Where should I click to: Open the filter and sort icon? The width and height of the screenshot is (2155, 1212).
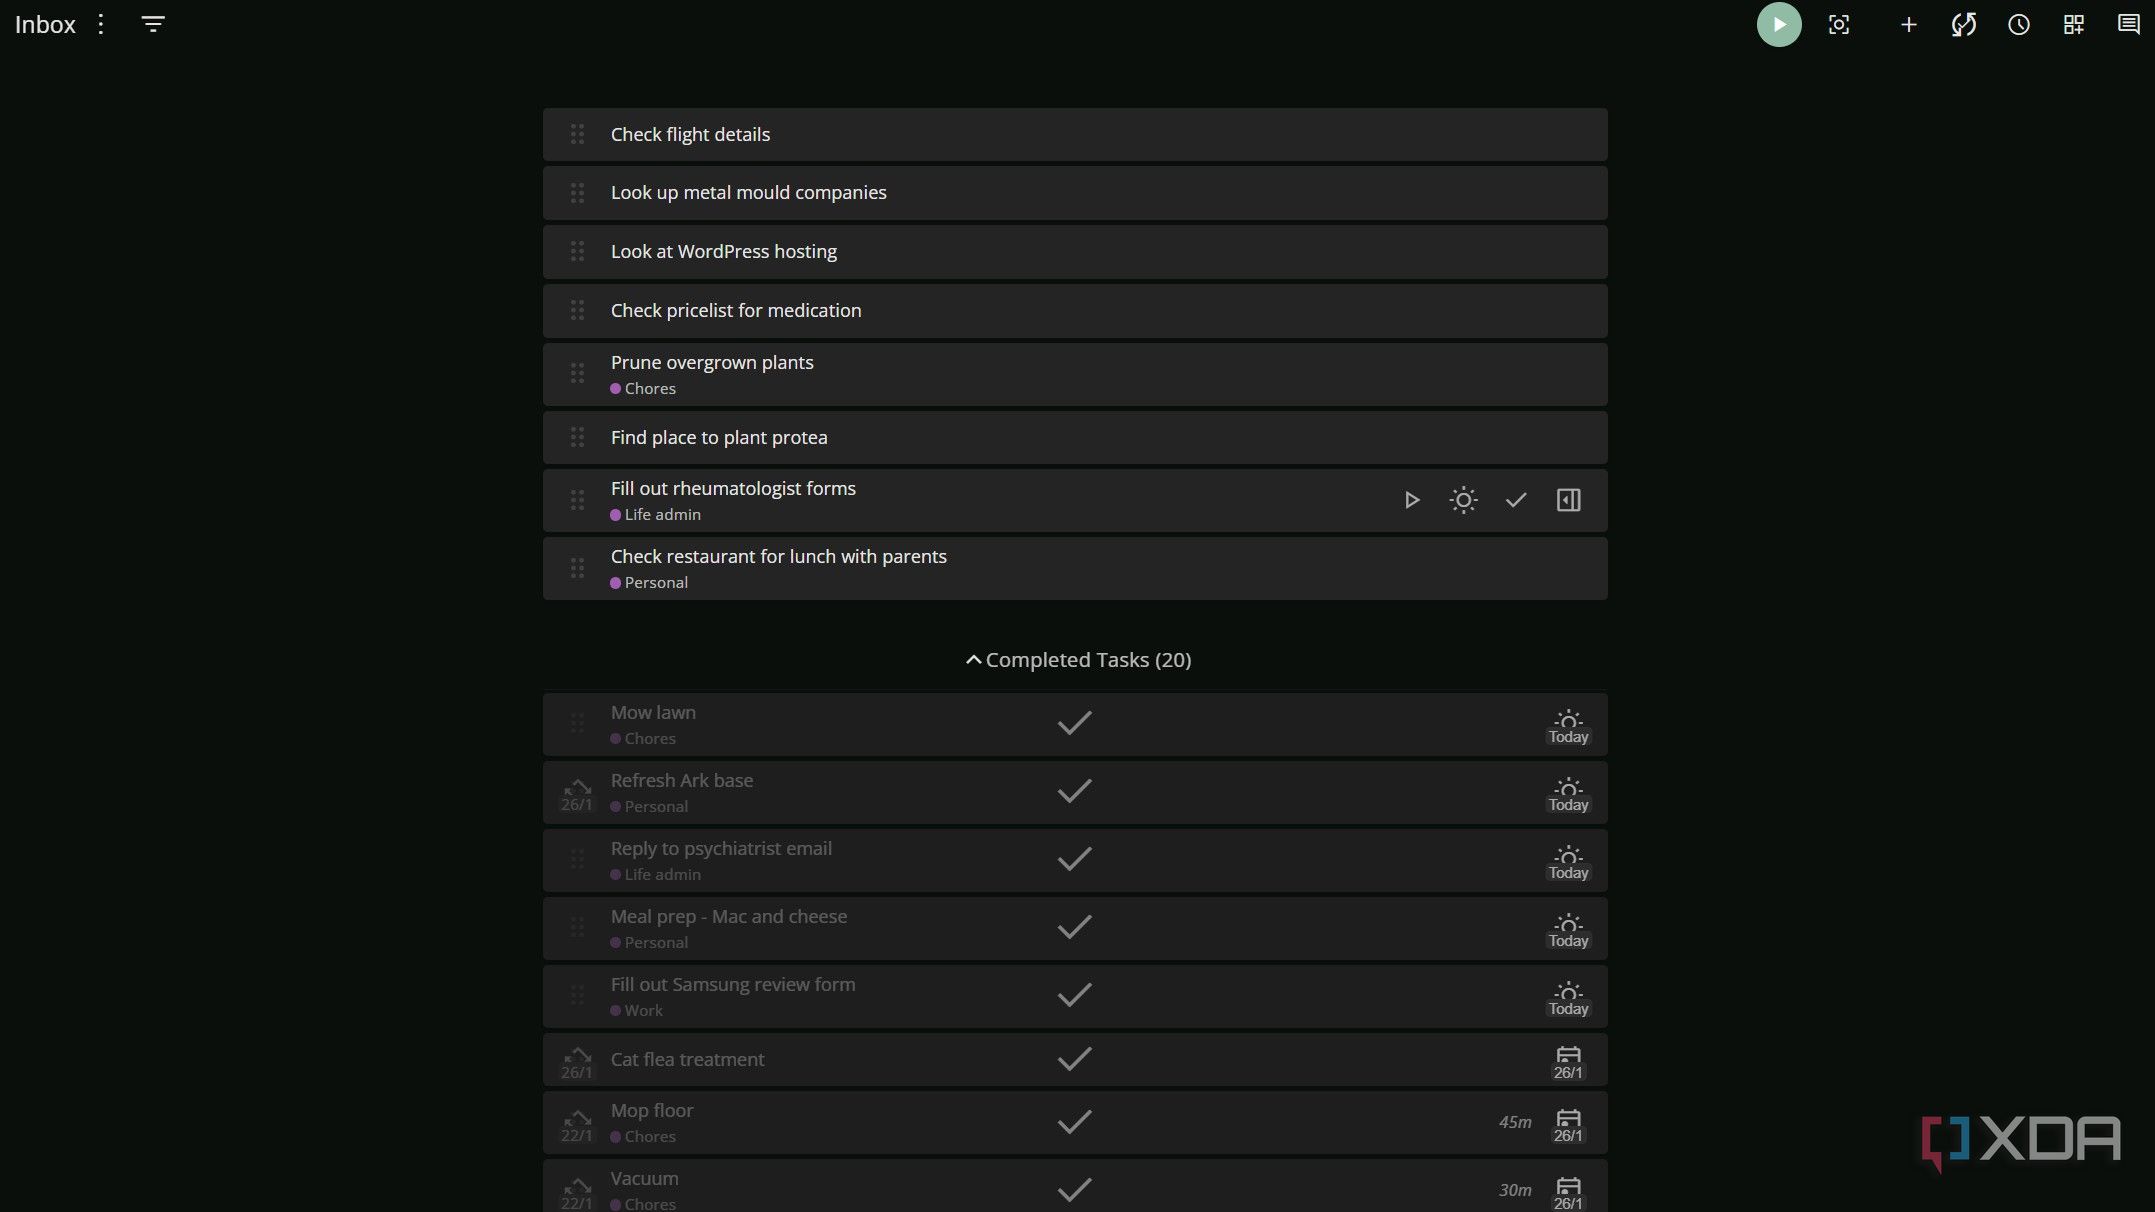point(152,24)
